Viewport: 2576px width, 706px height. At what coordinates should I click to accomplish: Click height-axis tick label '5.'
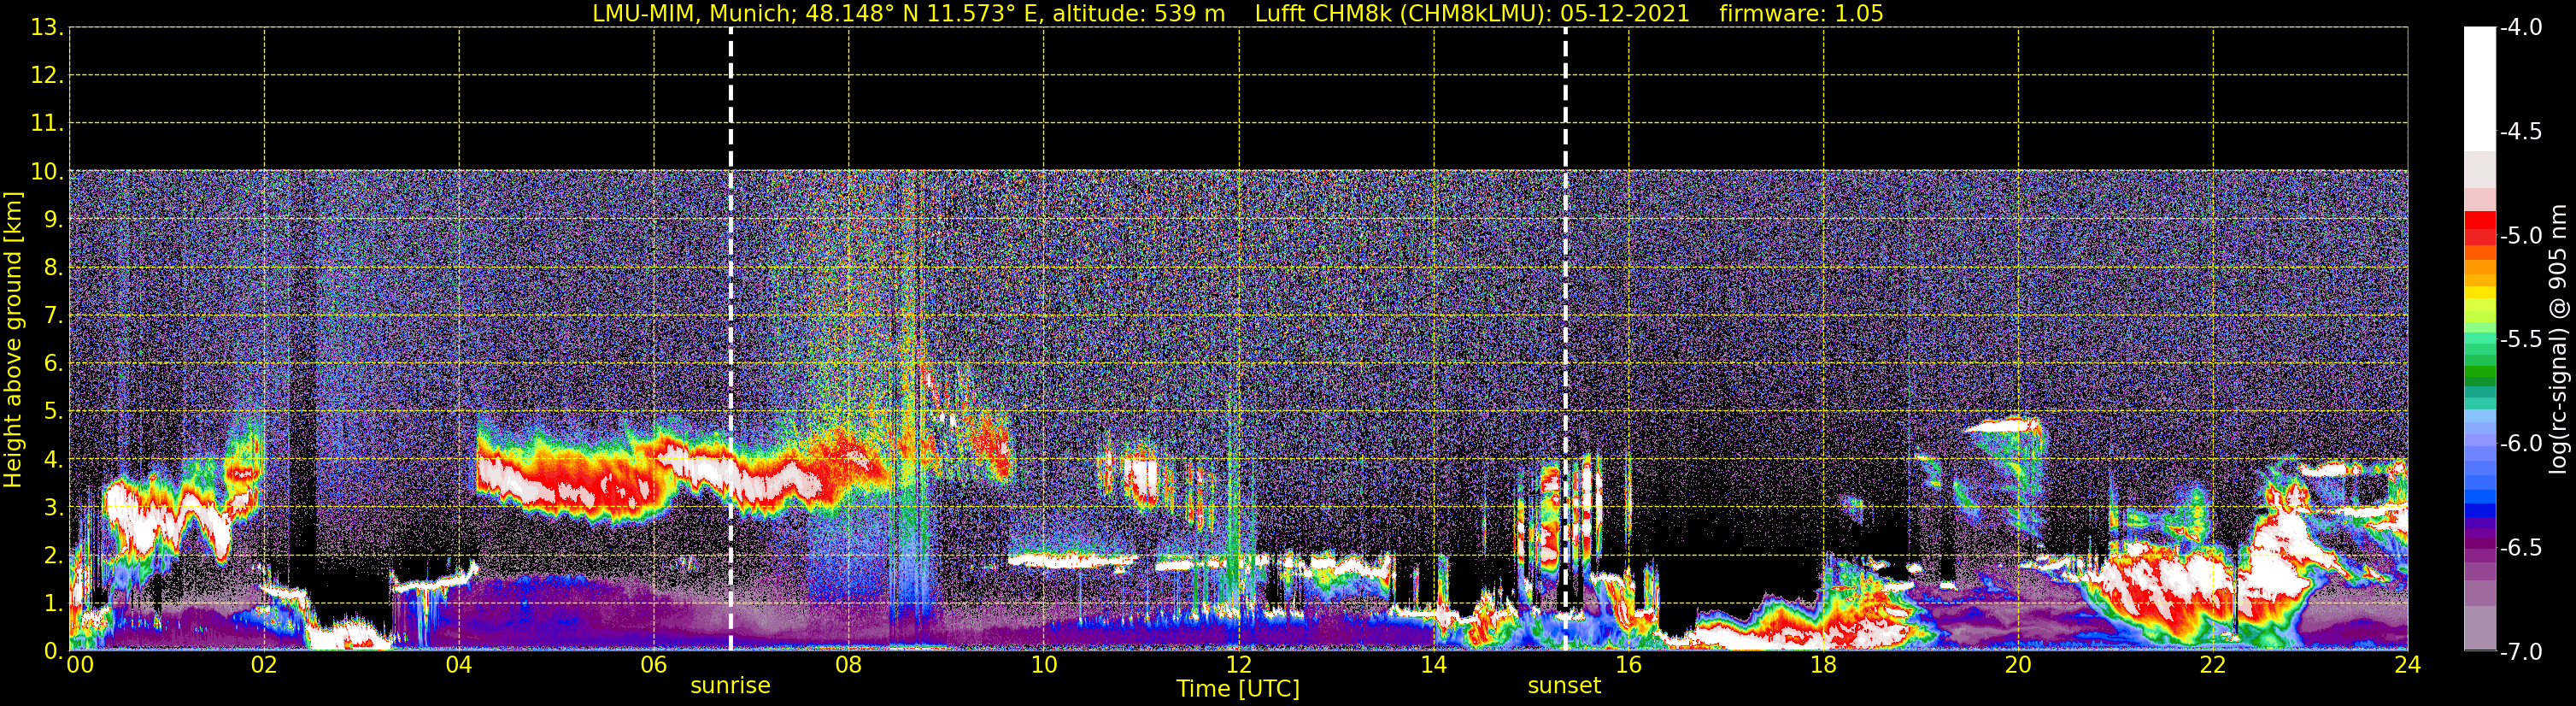[x=53, y=412]
